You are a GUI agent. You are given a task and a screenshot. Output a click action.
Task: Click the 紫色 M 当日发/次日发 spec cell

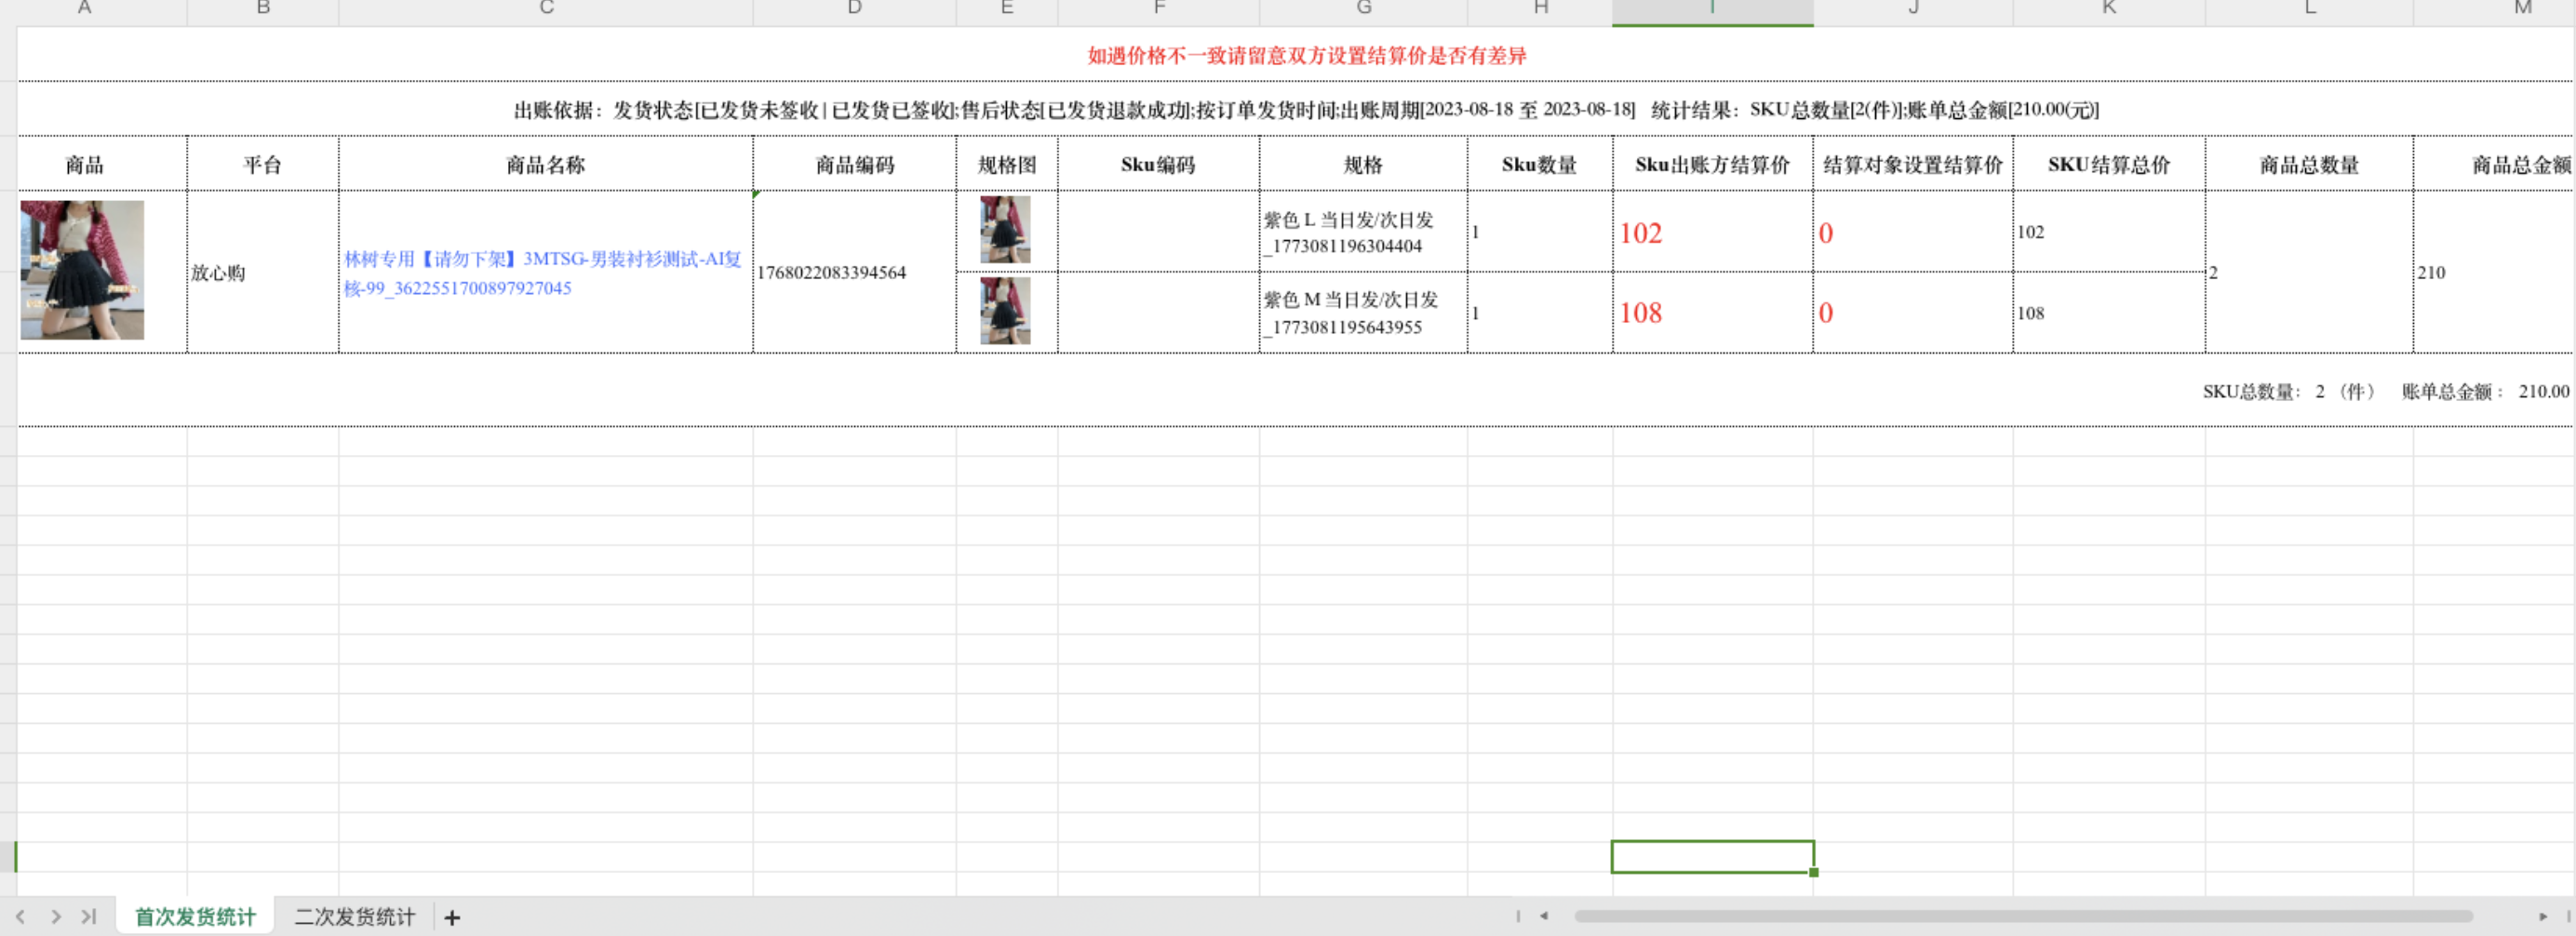1363,312
